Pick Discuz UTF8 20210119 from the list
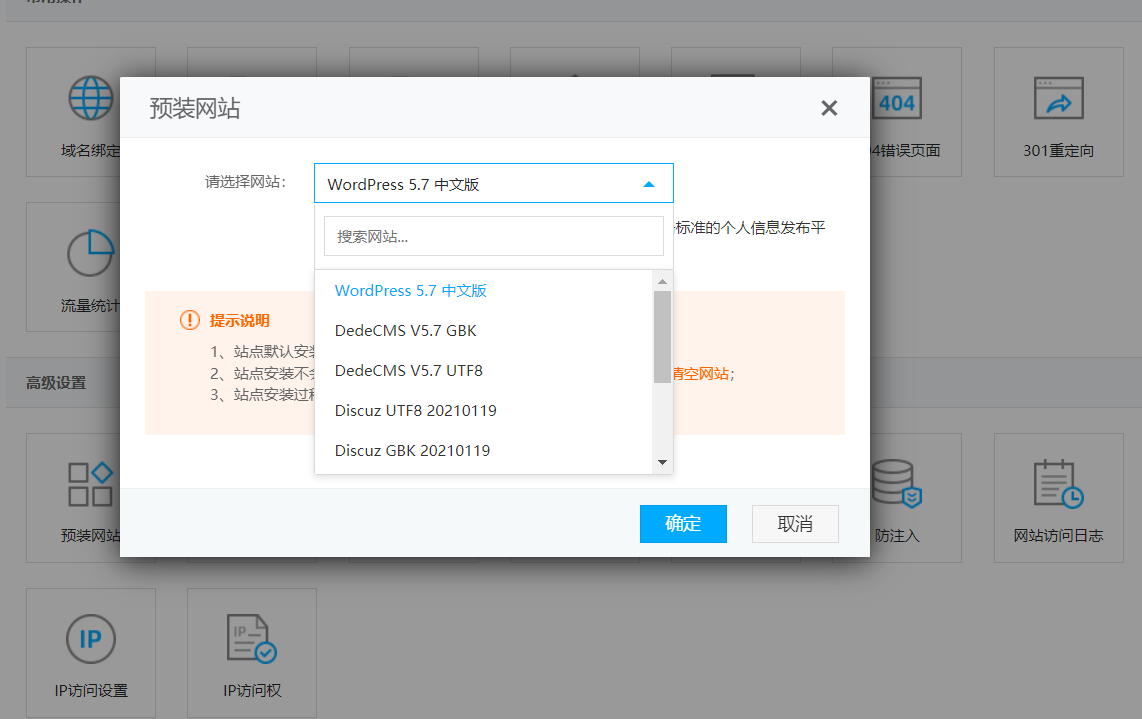Image resolution: width=1142 pixels, height=719 pixels. click(x=484, y=411)
